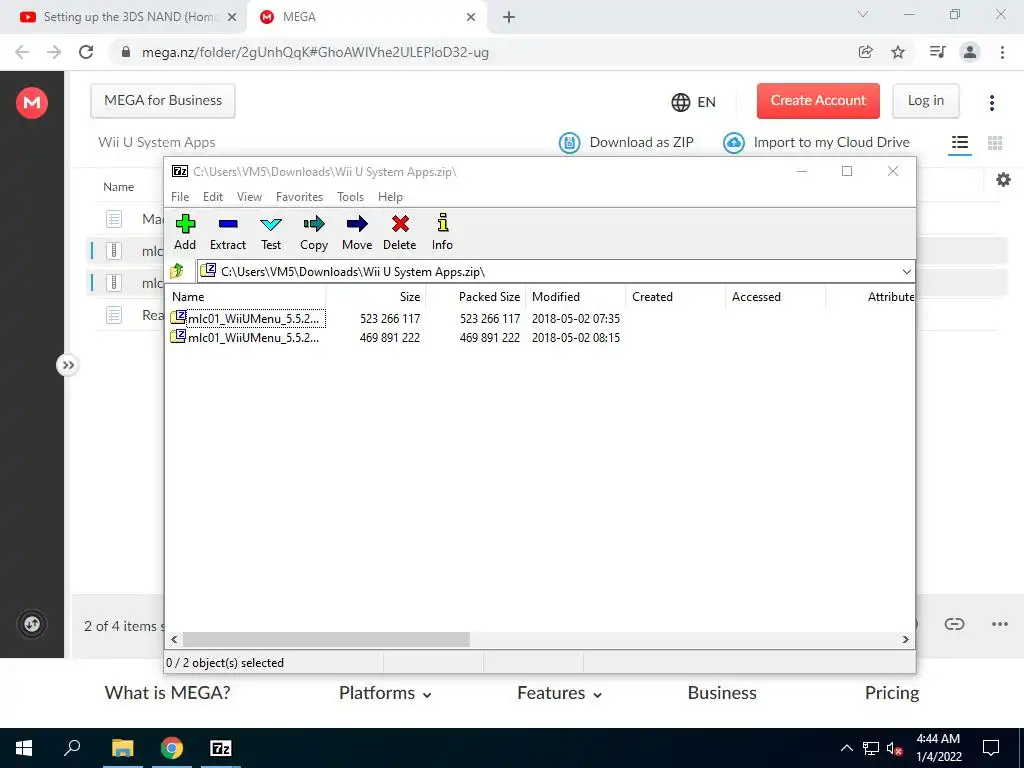Go up one folder level in 7-Zip
Screen dimensions: 1024x768
[177, 271]
